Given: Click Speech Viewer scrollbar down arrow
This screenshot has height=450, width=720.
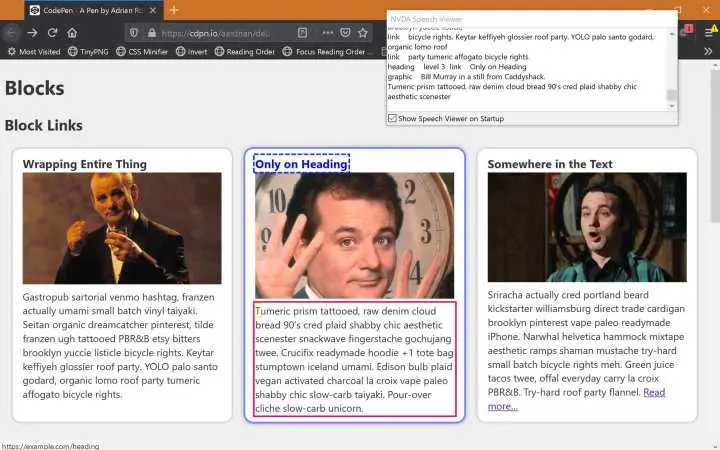Looking at the screenshot, I should [x=672, y=106].
